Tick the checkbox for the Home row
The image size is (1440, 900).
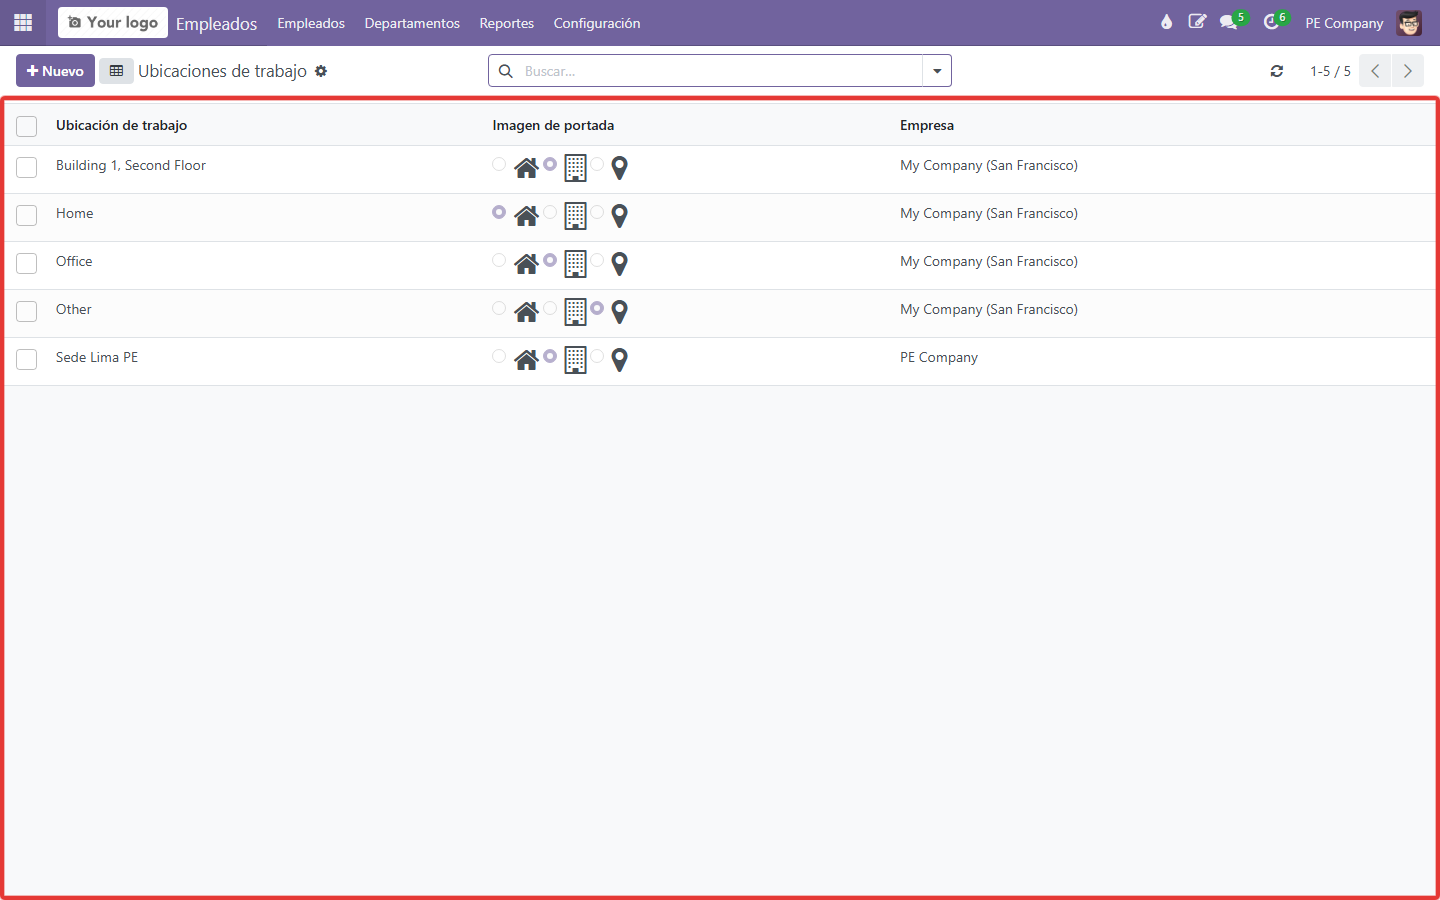tap(27, 215)
